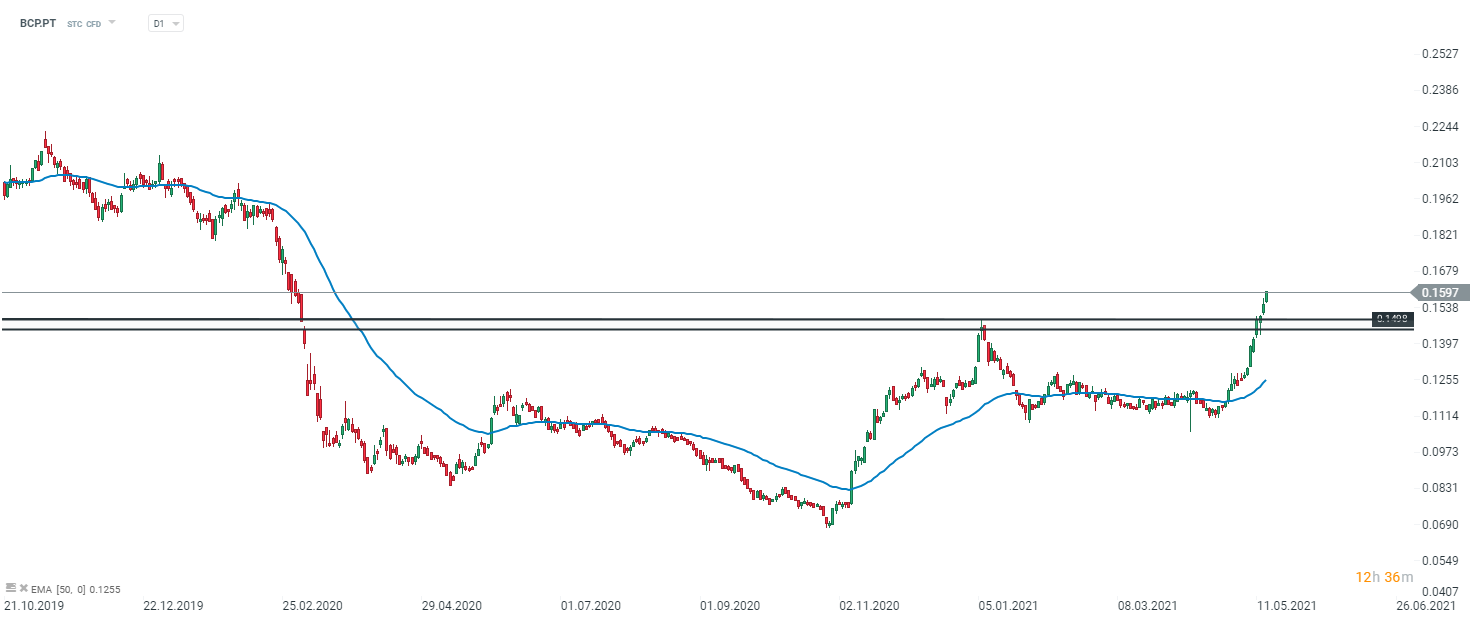
Task: Select the upper black horizontal support line
Action: [700, 319]
